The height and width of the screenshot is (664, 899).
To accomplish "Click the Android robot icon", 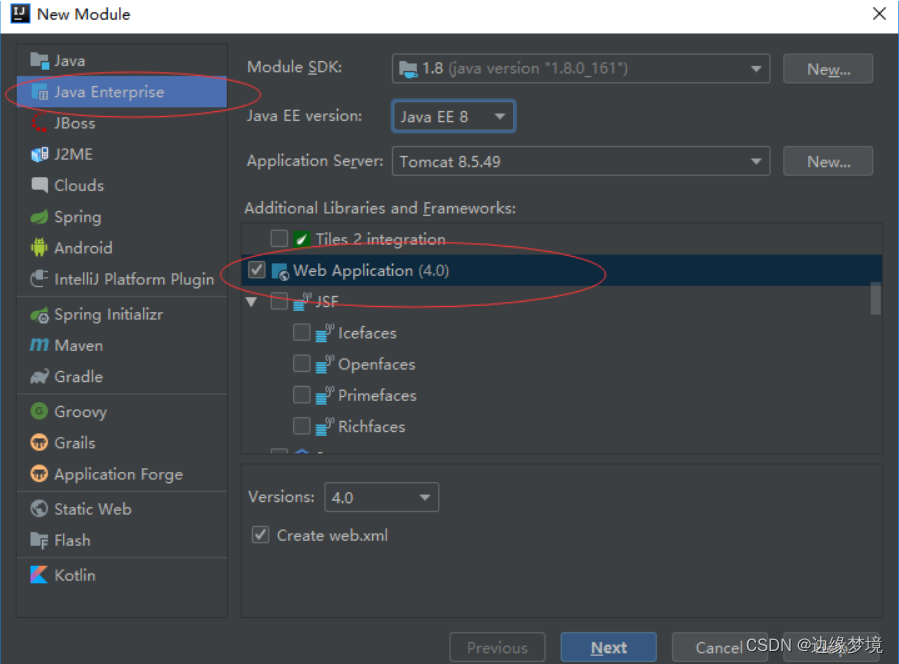I will pyautogui.click(x=39, y=248).
